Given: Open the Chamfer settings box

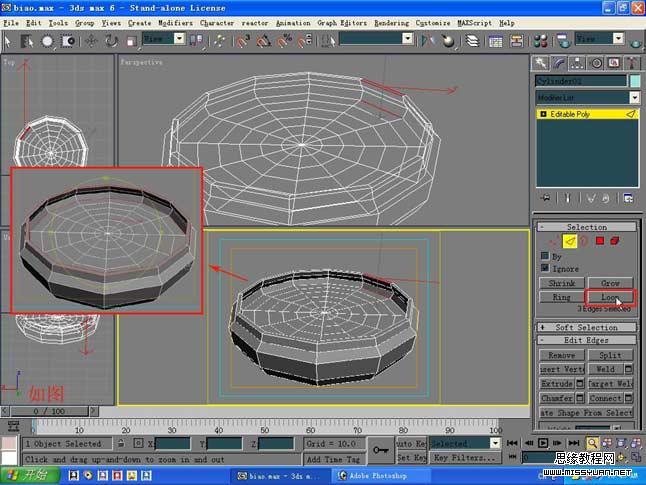Looking at the screenshot, I should tap(580, 398).
